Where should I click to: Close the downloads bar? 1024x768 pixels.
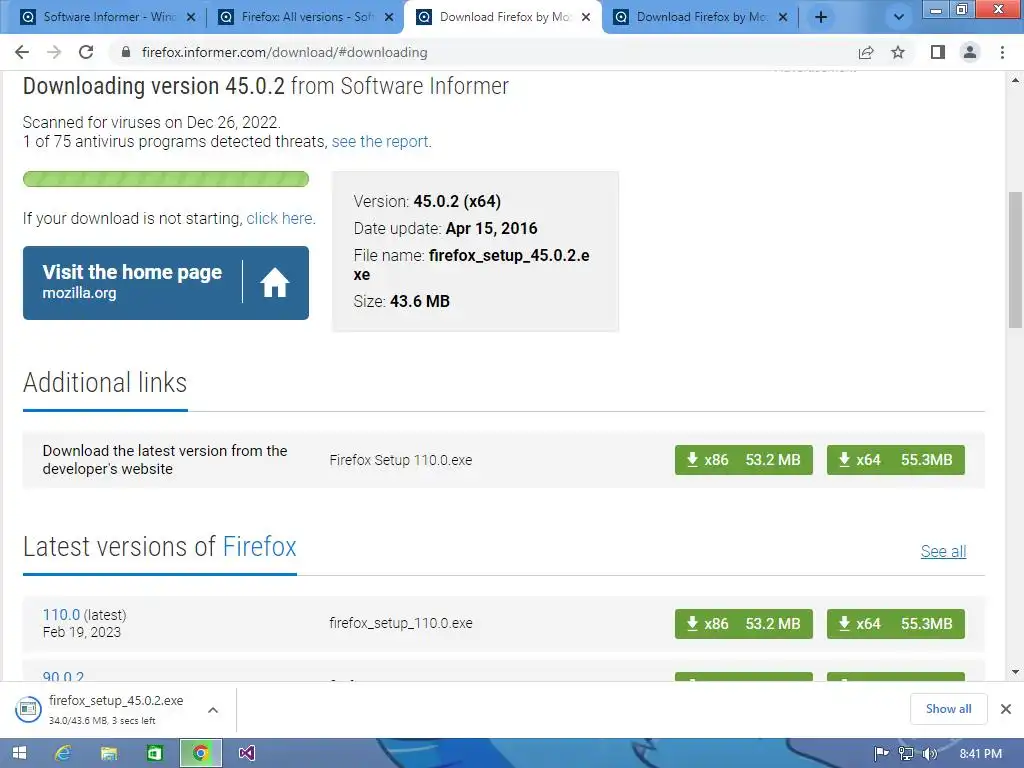(1006, 709)
